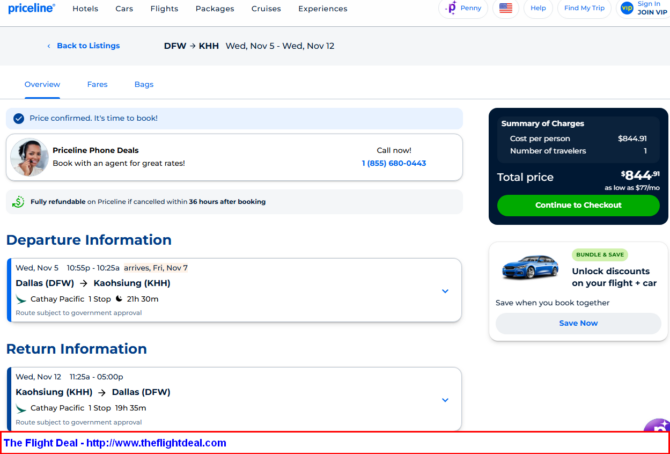Click the Departure Information heading
Viewport: 670px width, 454px height.
tap(89, 240)
